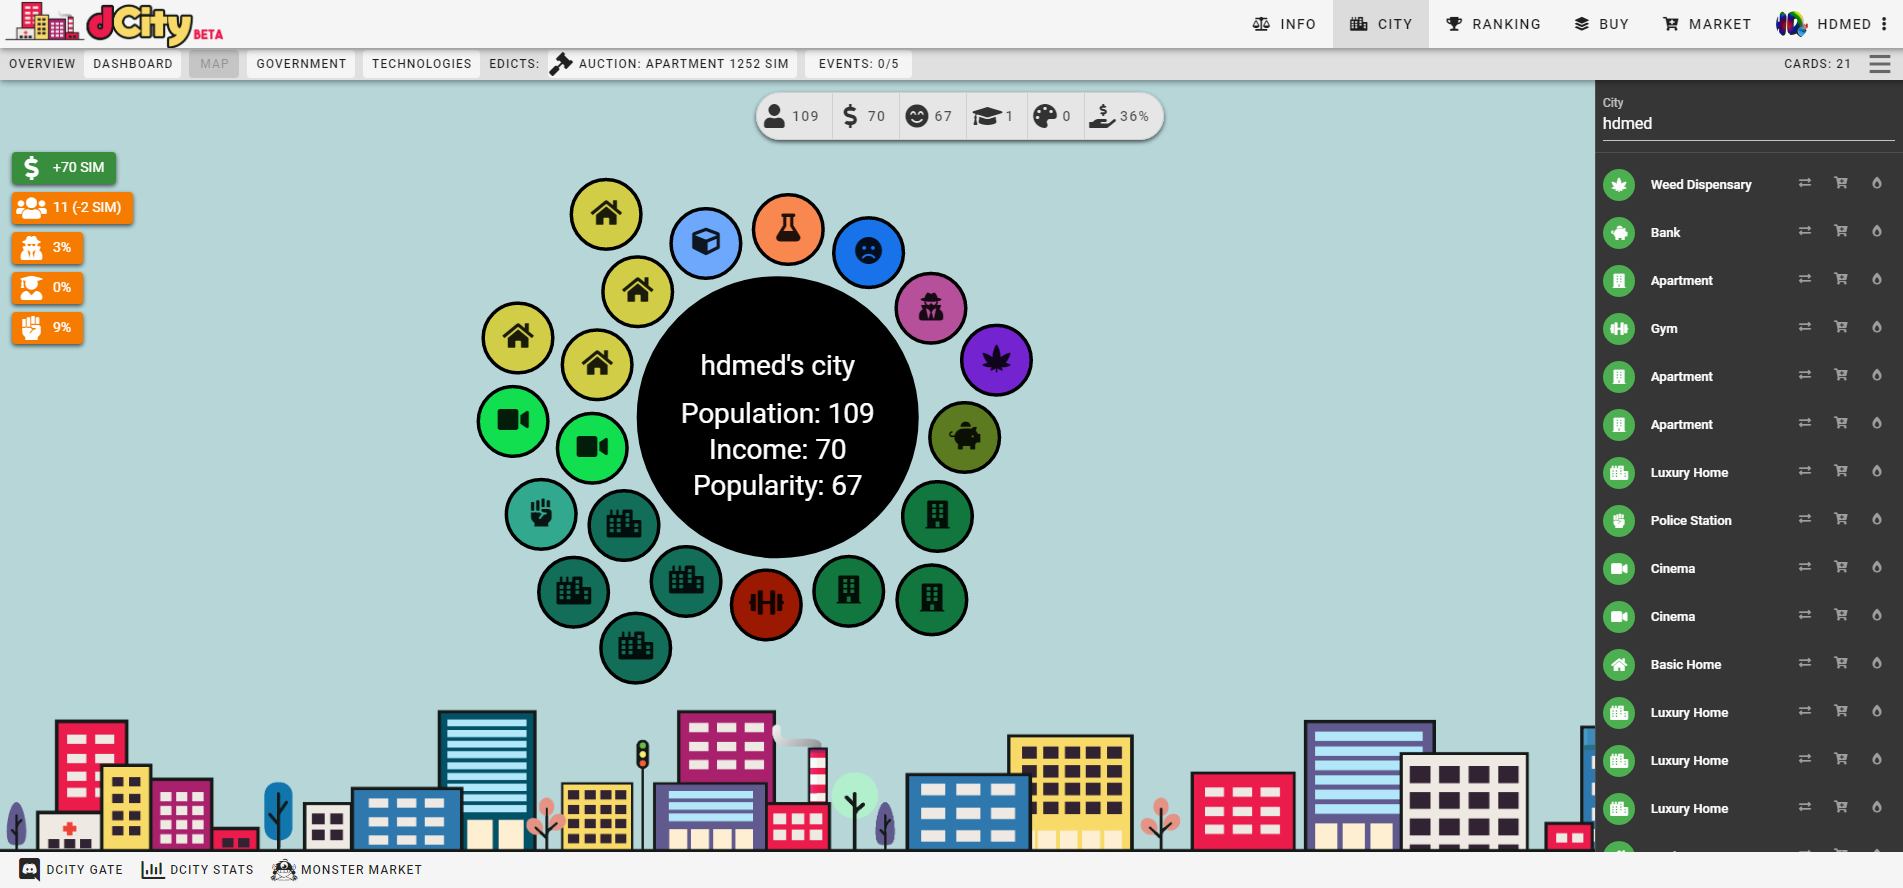Click the CARDS: 21 counter
Image resolution: width=1903 pixels, height=888 pixels.
coord(1817,64)
